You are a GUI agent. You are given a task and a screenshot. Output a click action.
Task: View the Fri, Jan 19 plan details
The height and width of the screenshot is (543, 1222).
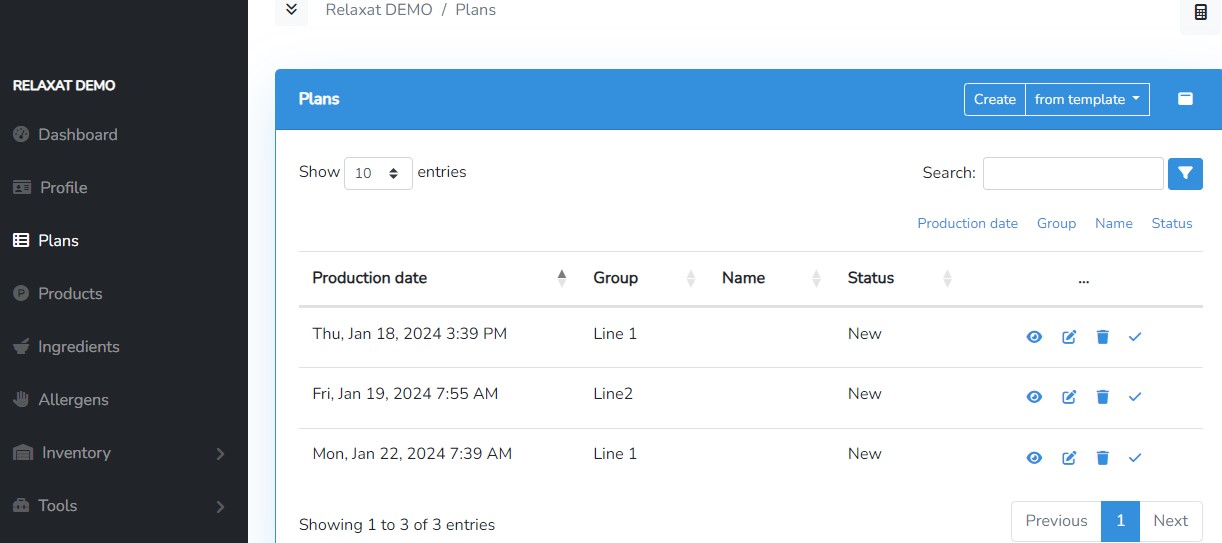point(1034,397)
